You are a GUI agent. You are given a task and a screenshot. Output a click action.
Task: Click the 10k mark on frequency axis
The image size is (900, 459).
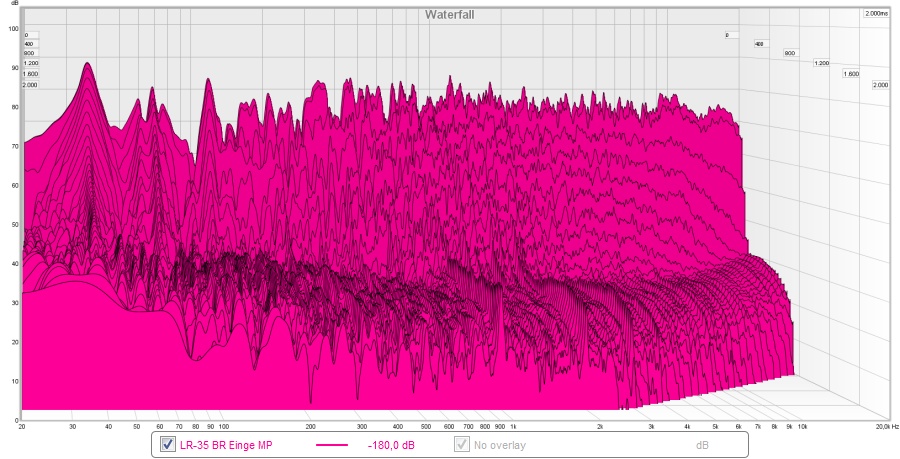[x=801, y=426]
